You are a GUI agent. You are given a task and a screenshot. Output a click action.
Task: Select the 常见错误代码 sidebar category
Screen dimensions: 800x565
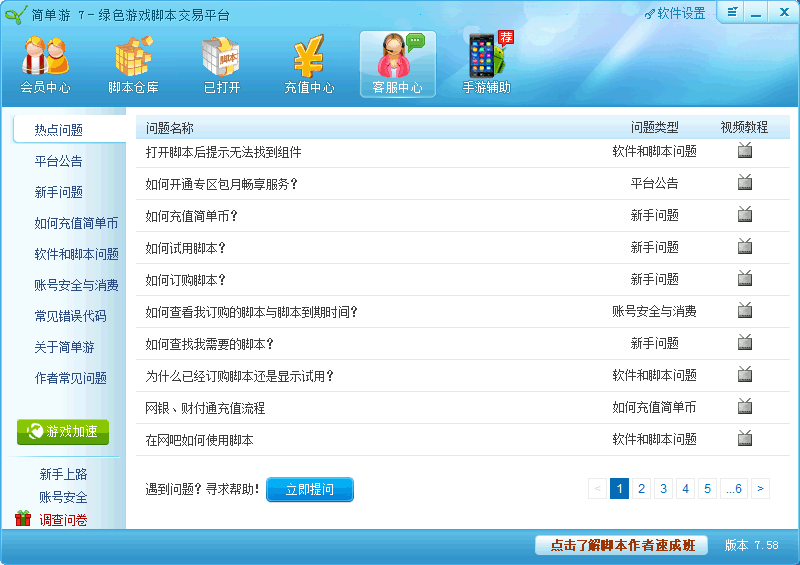point(70,316)
